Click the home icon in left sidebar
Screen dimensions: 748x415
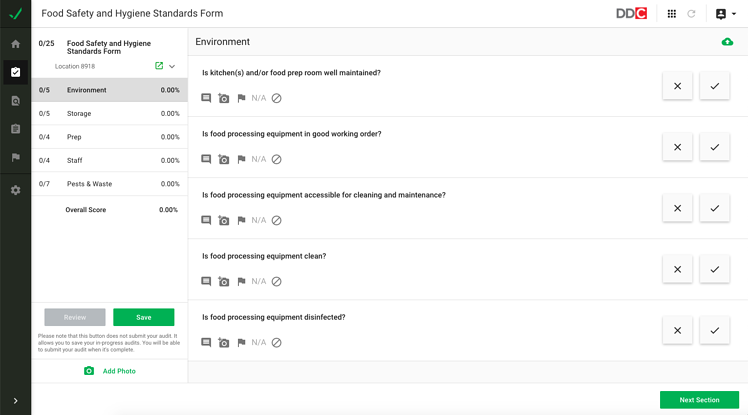tap(15, 44)
